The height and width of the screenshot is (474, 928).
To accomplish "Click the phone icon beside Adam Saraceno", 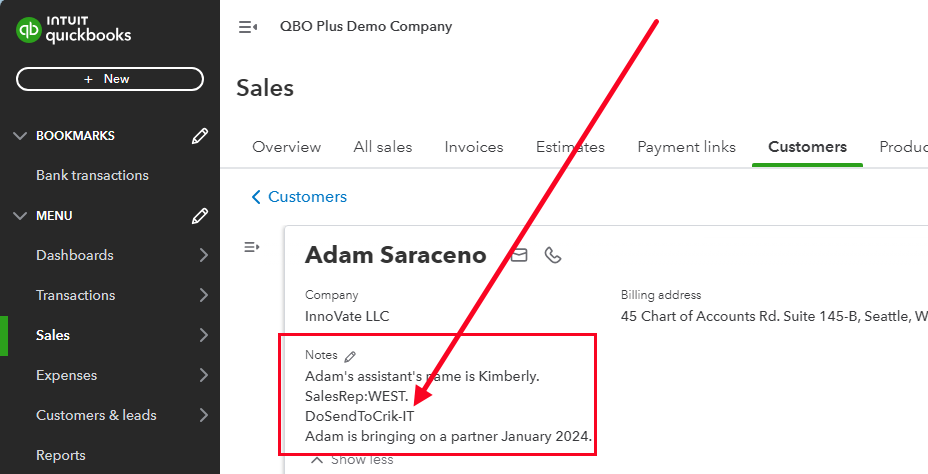I will tap(553, 255).
